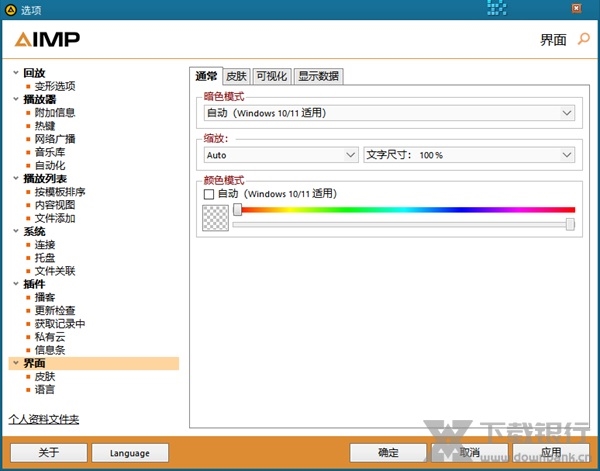600x471 pixels.
Task: Select 更新检查 in the tree
Action: 55,310
